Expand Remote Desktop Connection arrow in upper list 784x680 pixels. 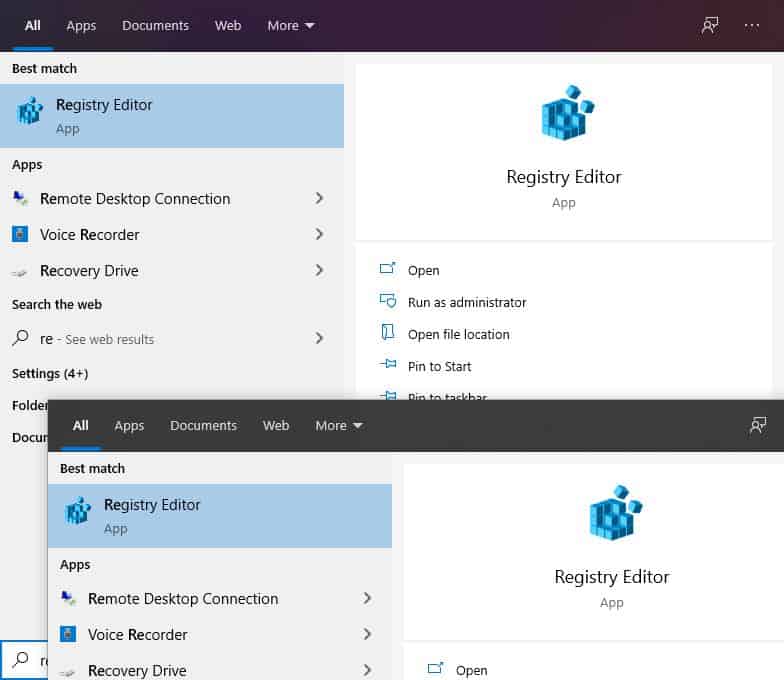coord(319,198)
